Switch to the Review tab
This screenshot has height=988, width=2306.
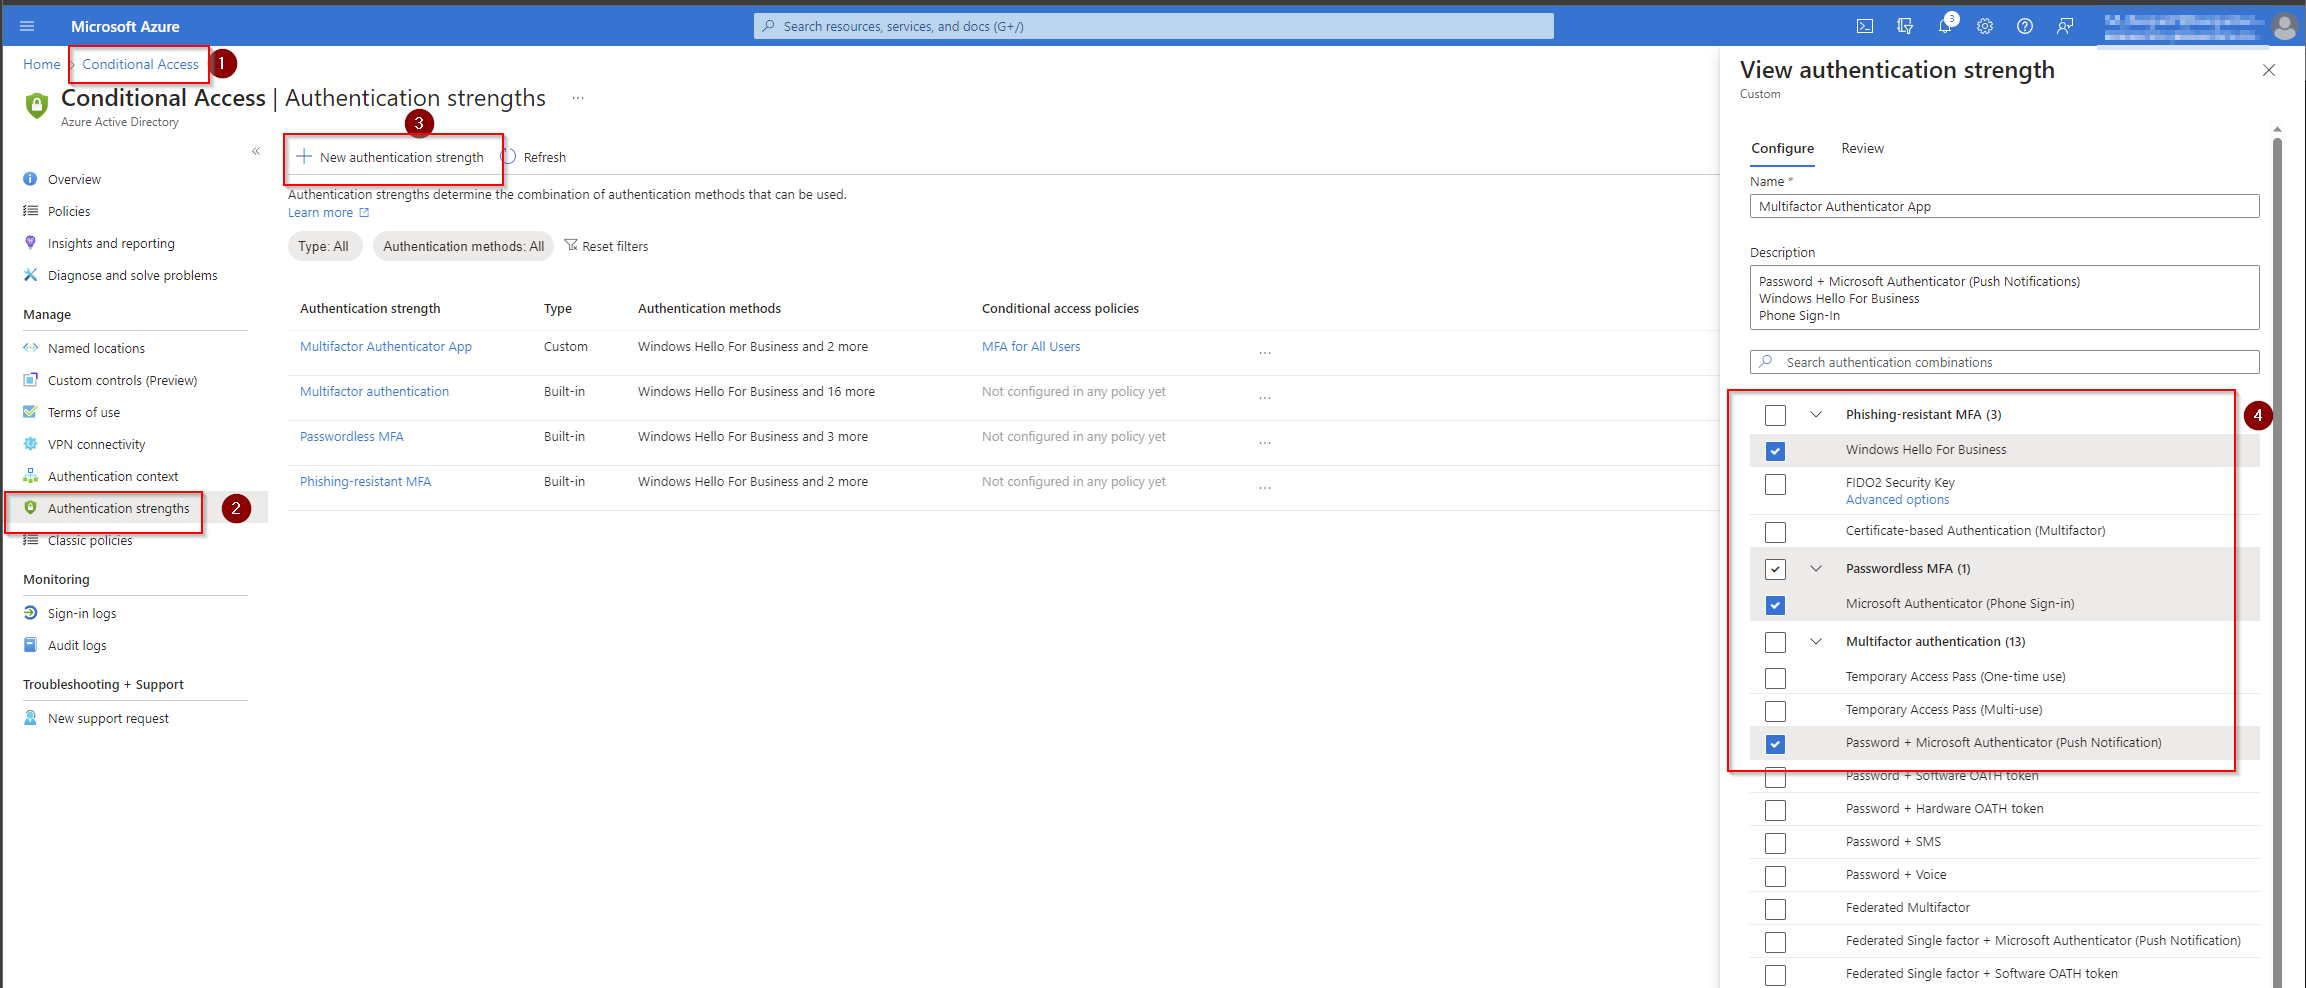pos(1862,148)
